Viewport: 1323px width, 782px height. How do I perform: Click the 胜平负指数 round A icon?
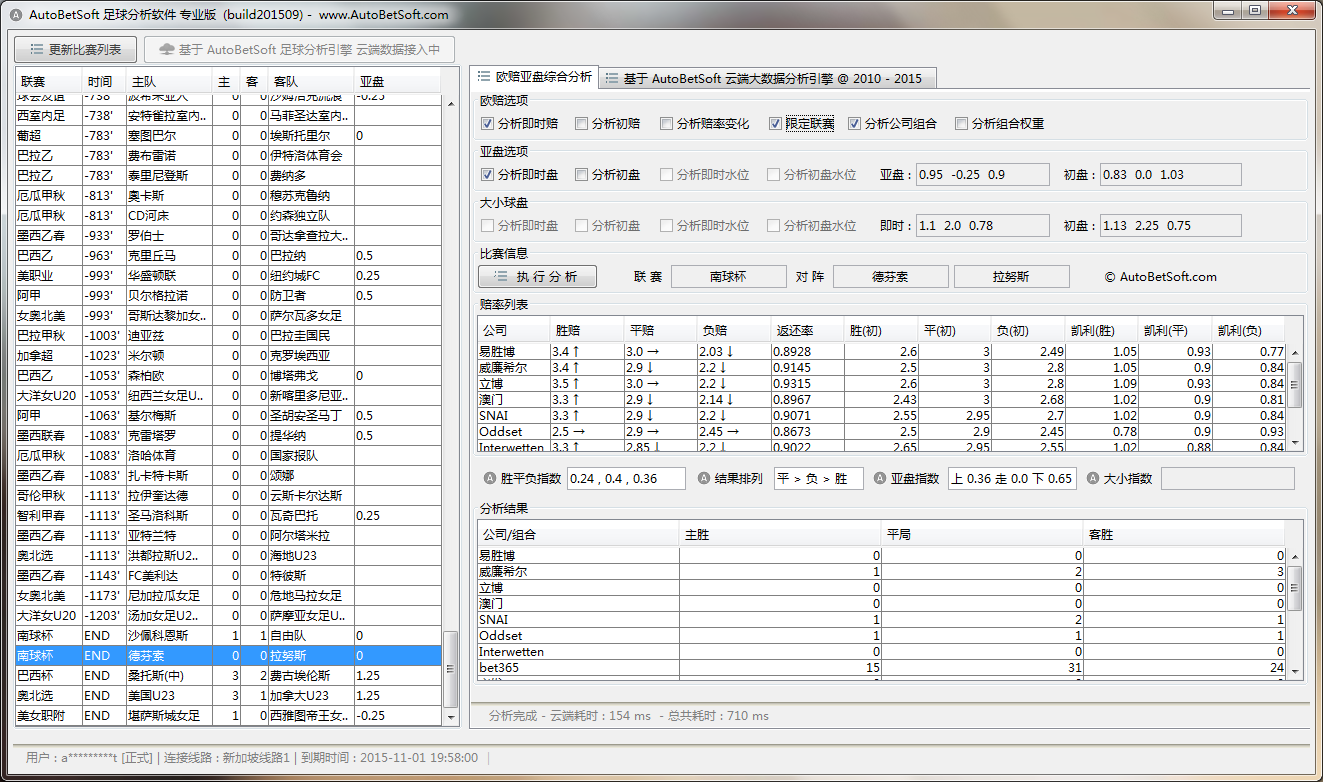490,478
